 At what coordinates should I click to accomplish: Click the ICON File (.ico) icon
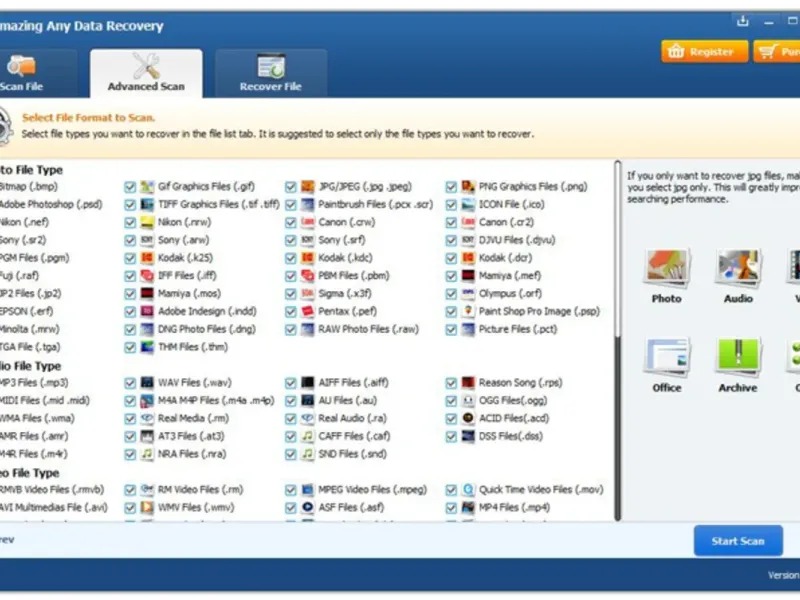pyautogui.click(x=468, y=205)
